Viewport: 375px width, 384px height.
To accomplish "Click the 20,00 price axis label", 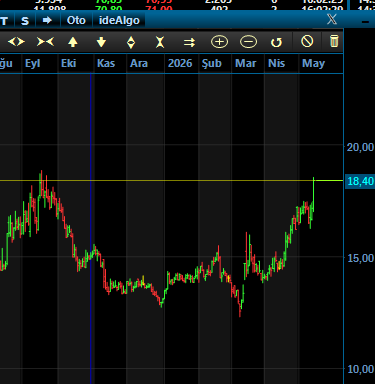I will 360,147.
